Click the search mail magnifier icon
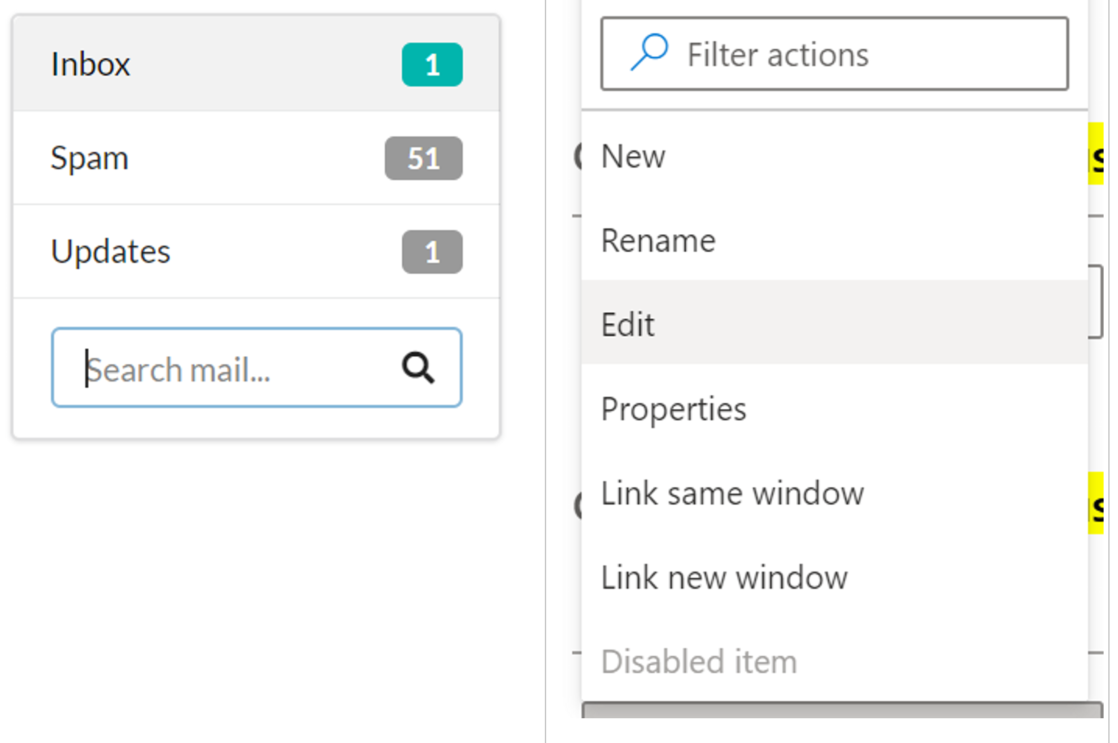 tap(418, 369)
